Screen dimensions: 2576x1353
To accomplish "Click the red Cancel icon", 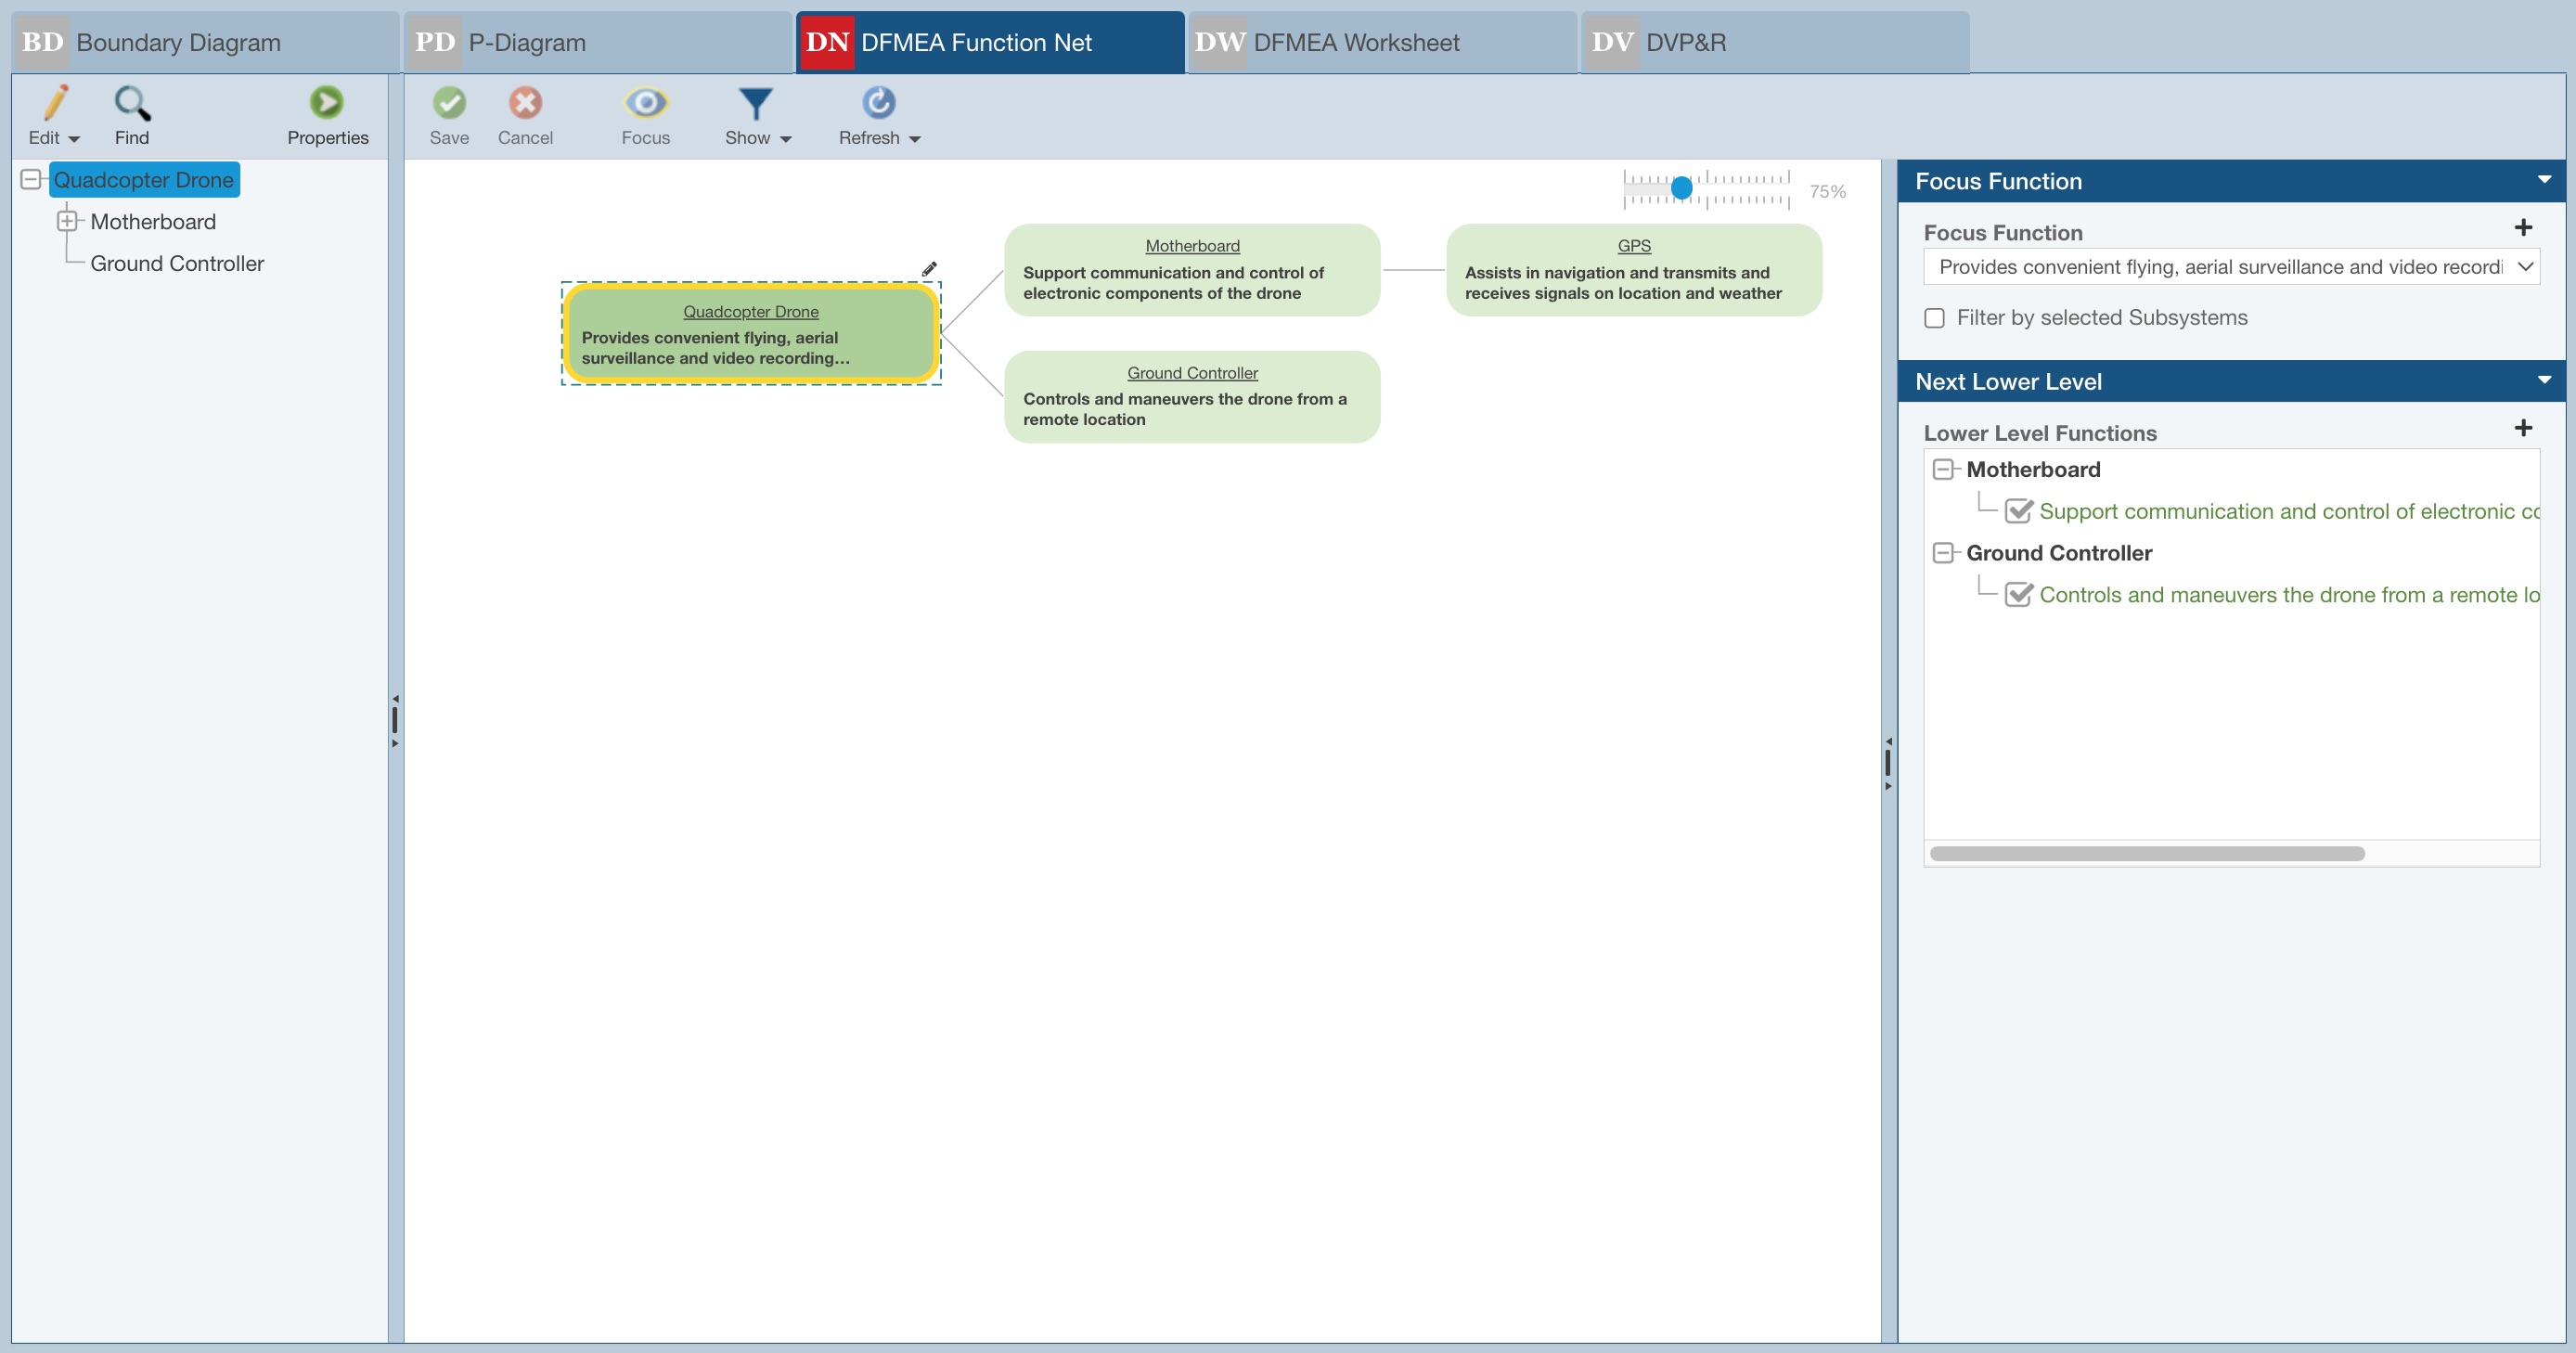I will coord(525,103).
